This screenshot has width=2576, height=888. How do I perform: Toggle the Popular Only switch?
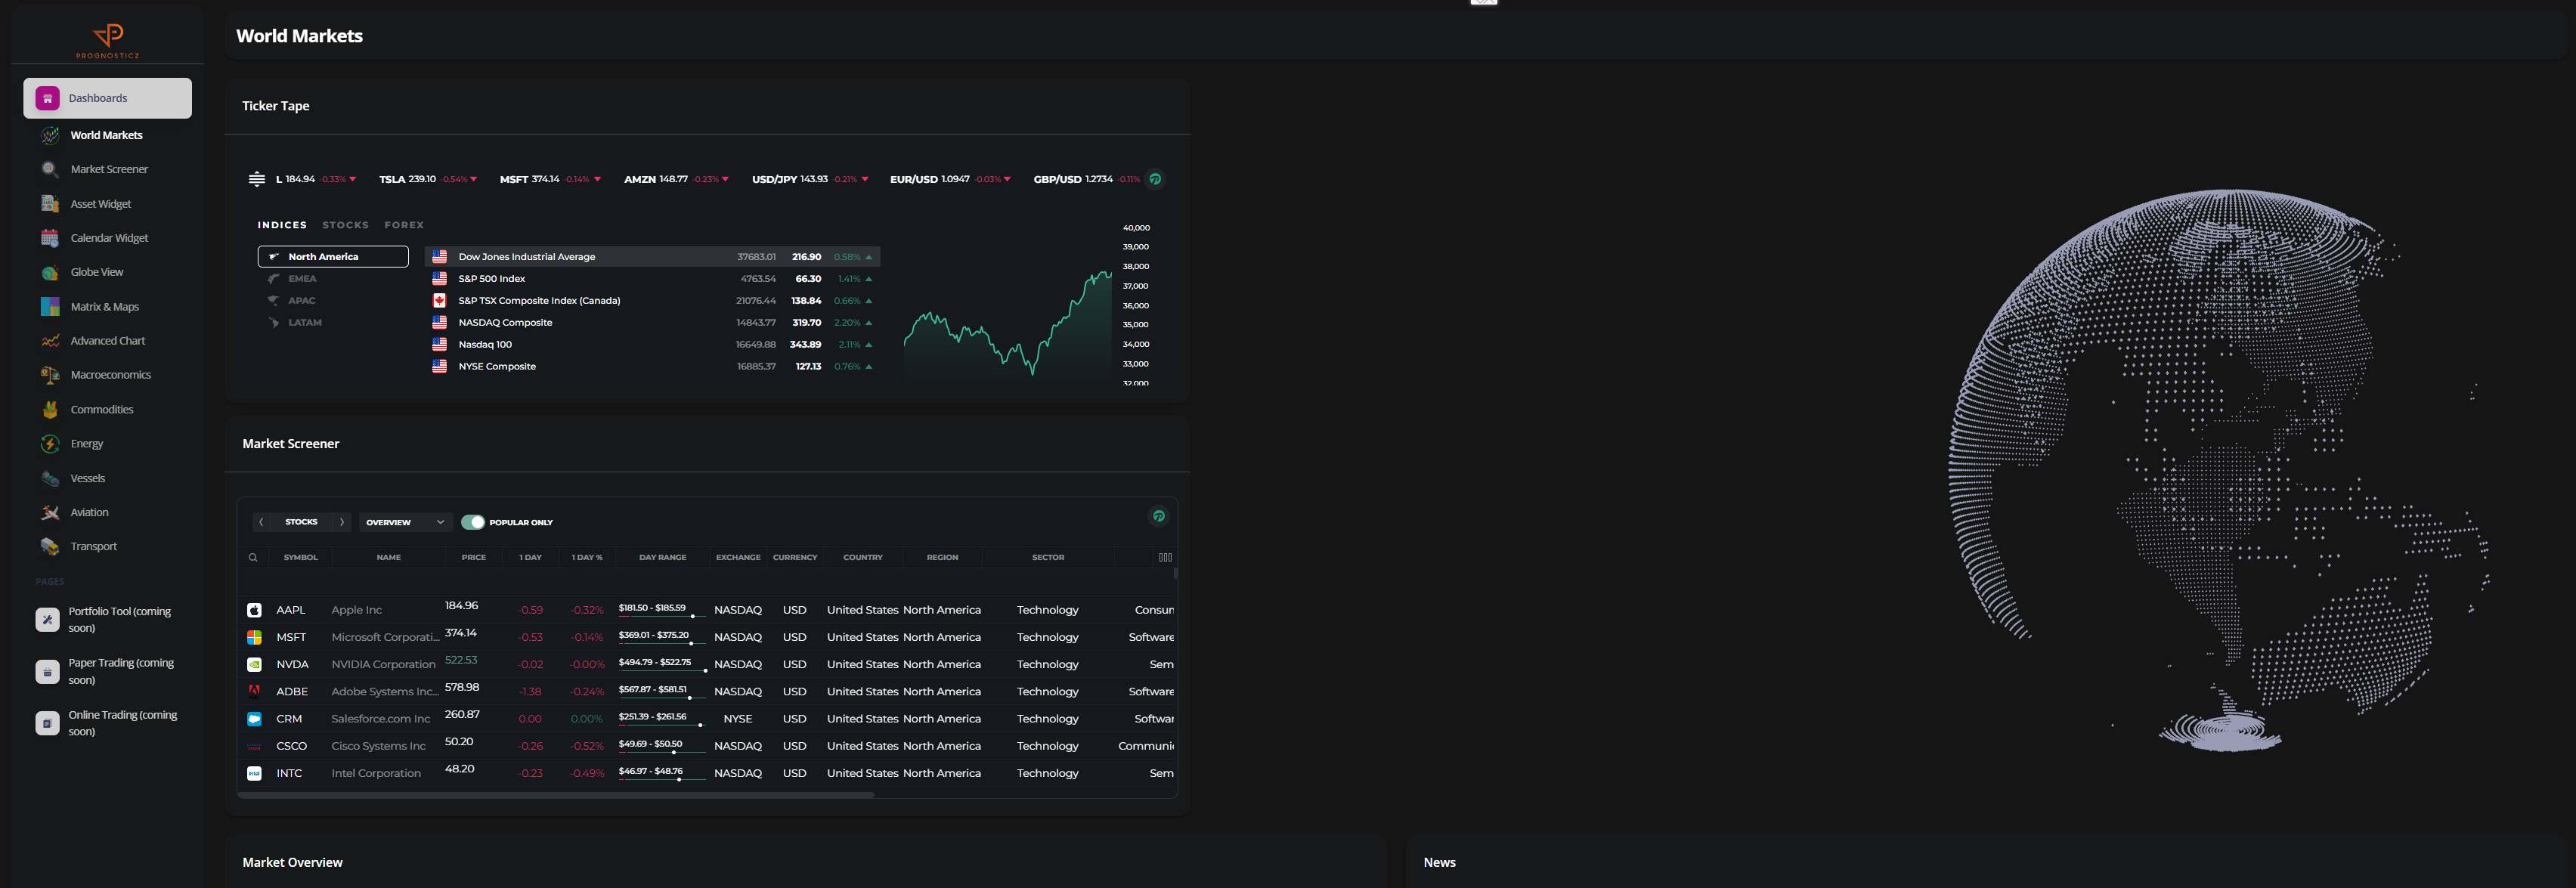473,522
